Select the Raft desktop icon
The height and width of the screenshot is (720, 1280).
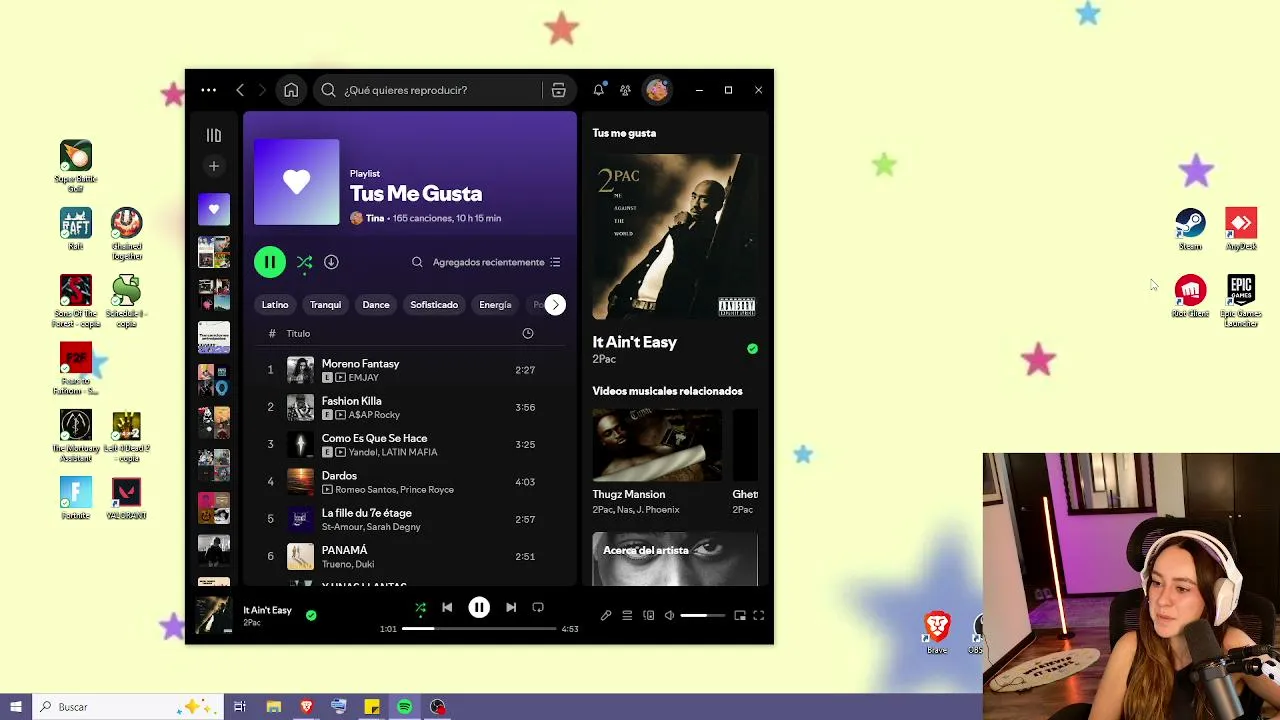point(76,229)
